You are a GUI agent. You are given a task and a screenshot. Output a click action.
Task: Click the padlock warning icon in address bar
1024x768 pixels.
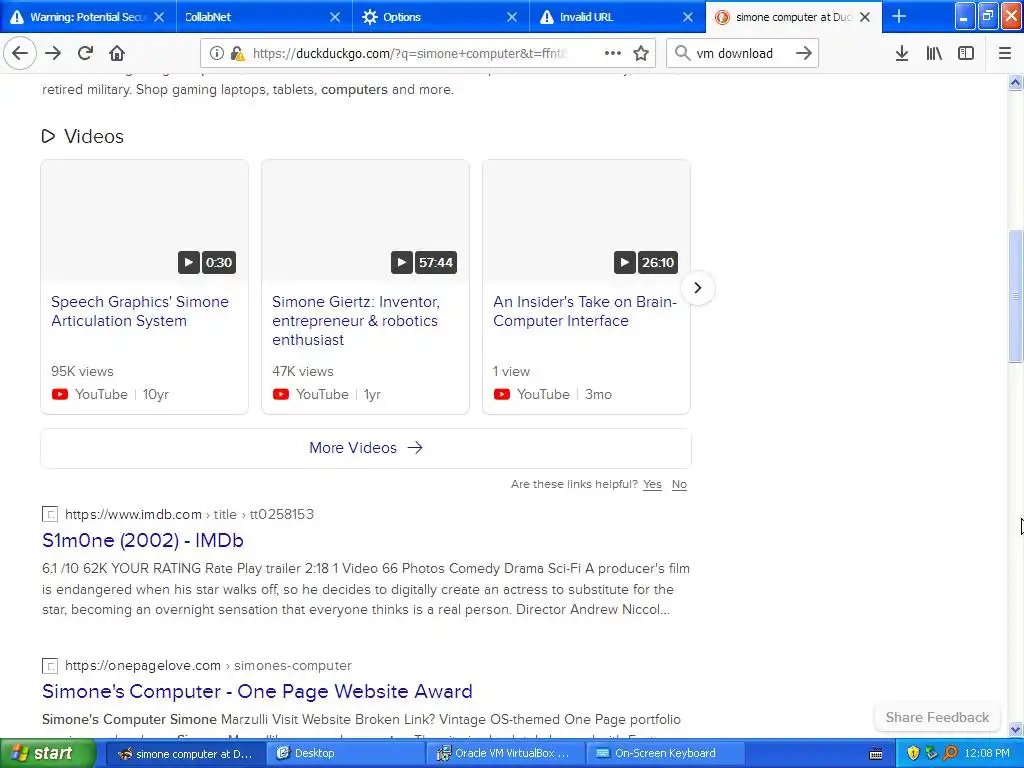pyautogui.click(x=238, y=54)
